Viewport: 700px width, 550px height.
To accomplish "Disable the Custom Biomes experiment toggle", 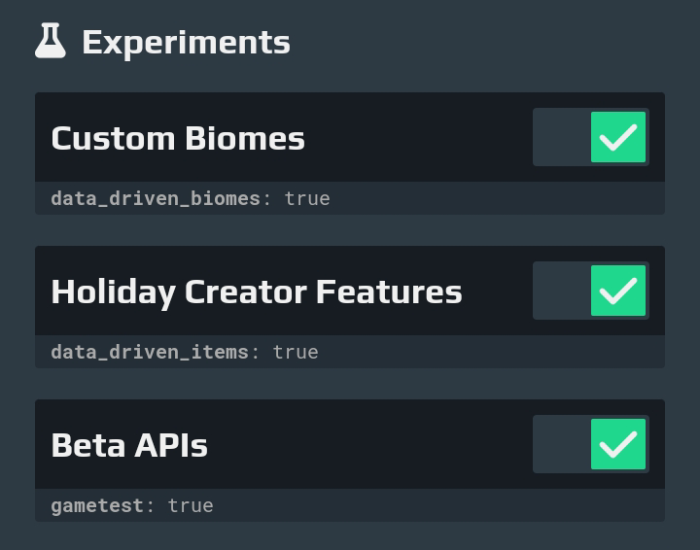I will (591, 137).
